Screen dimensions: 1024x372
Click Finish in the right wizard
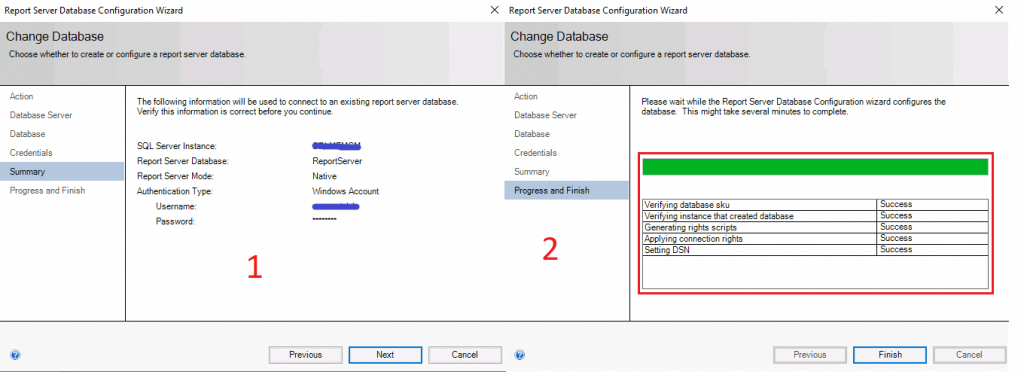[889, 355]
